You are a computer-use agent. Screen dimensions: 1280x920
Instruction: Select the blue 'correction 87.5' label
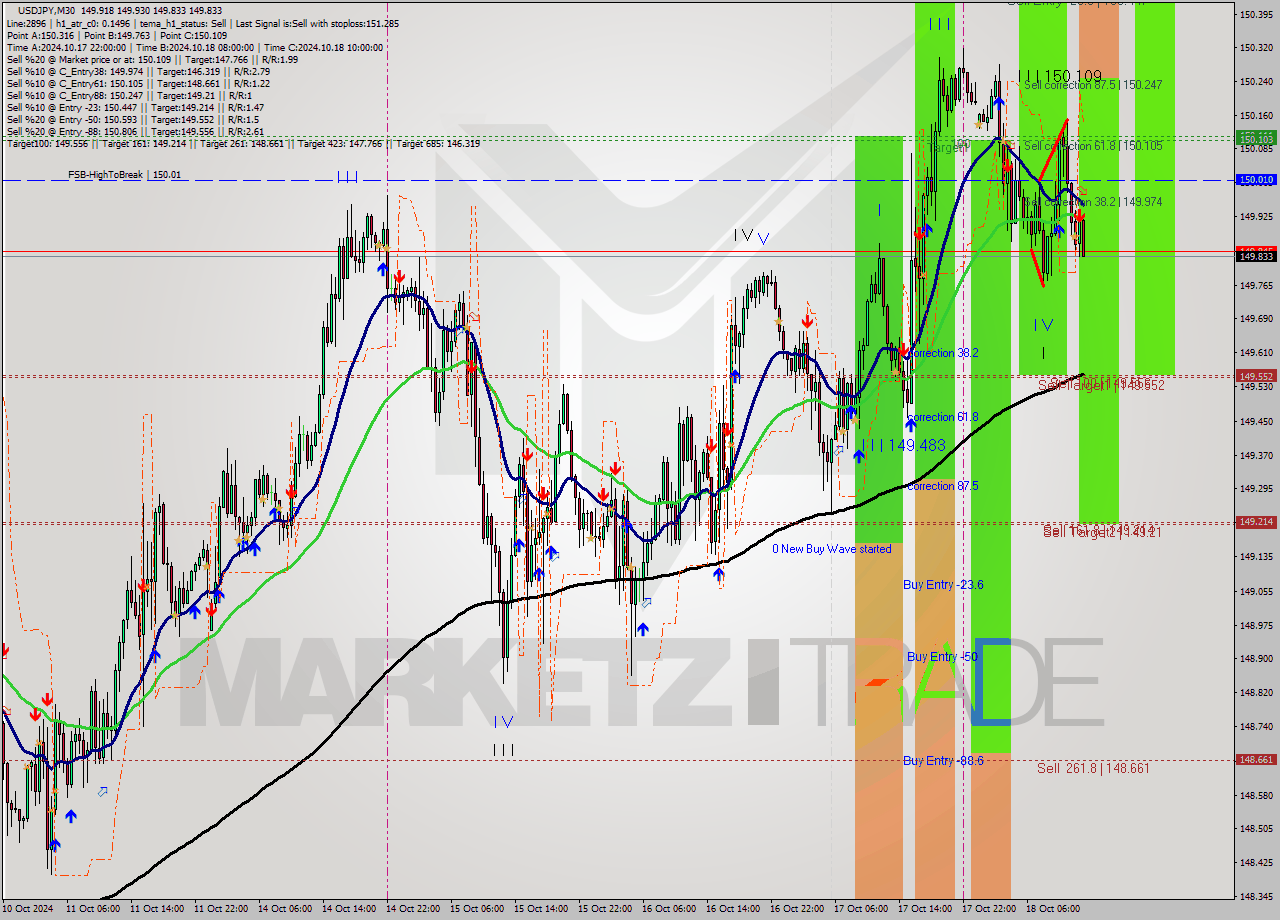(x=942, y=486)
